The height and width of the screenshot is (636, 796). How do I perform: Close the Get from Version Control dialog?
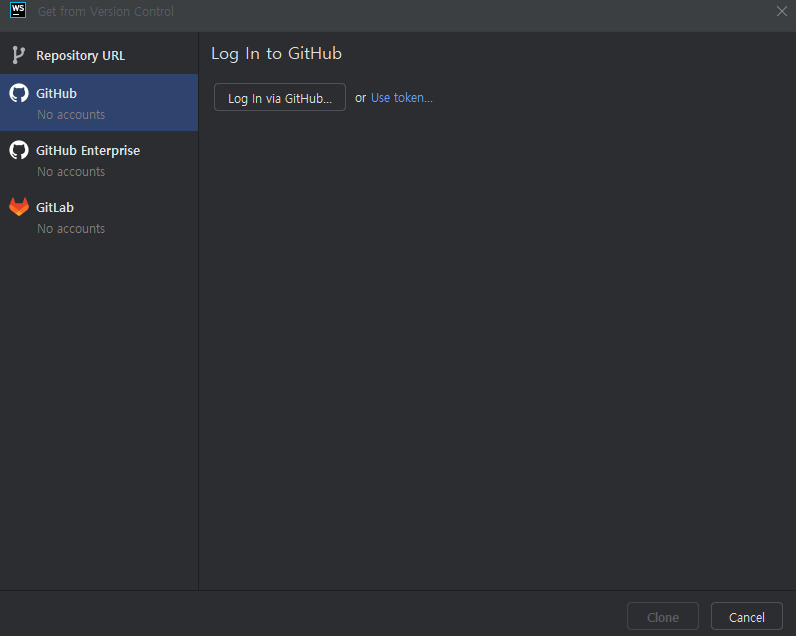[781, 11]
